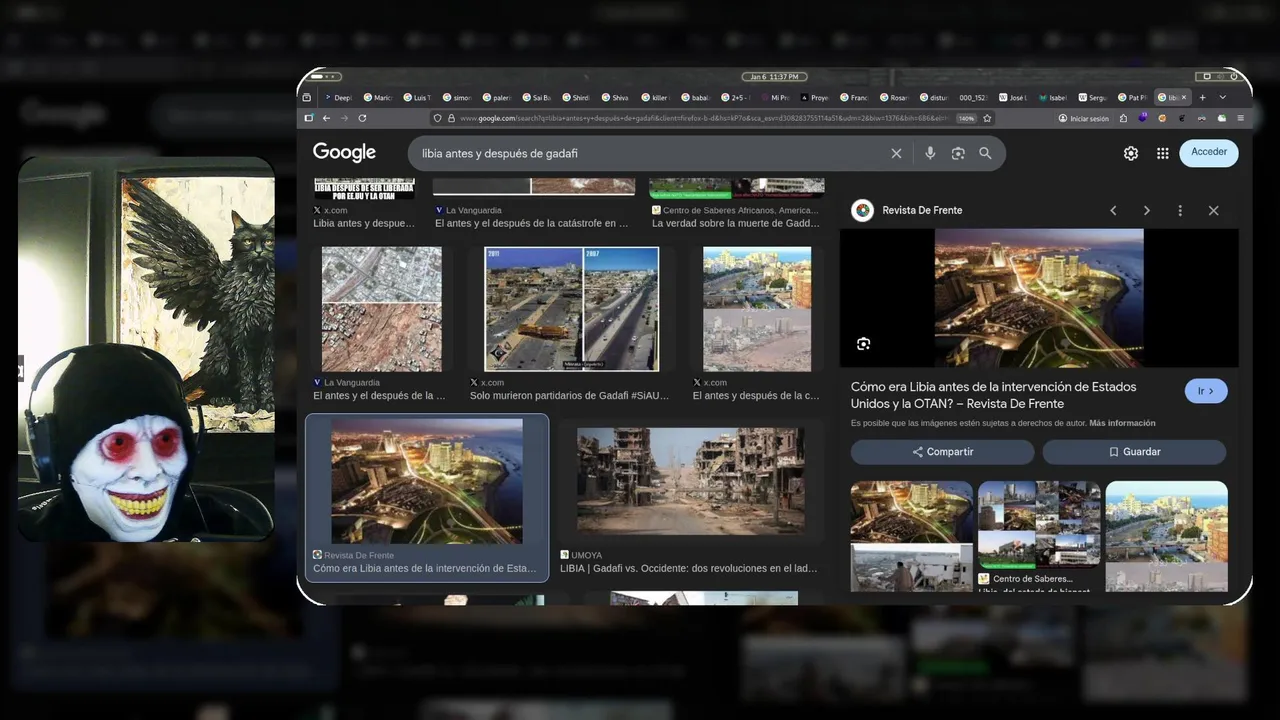Click the Acceder button
Screen dimensions: 1280x720
1209,152
